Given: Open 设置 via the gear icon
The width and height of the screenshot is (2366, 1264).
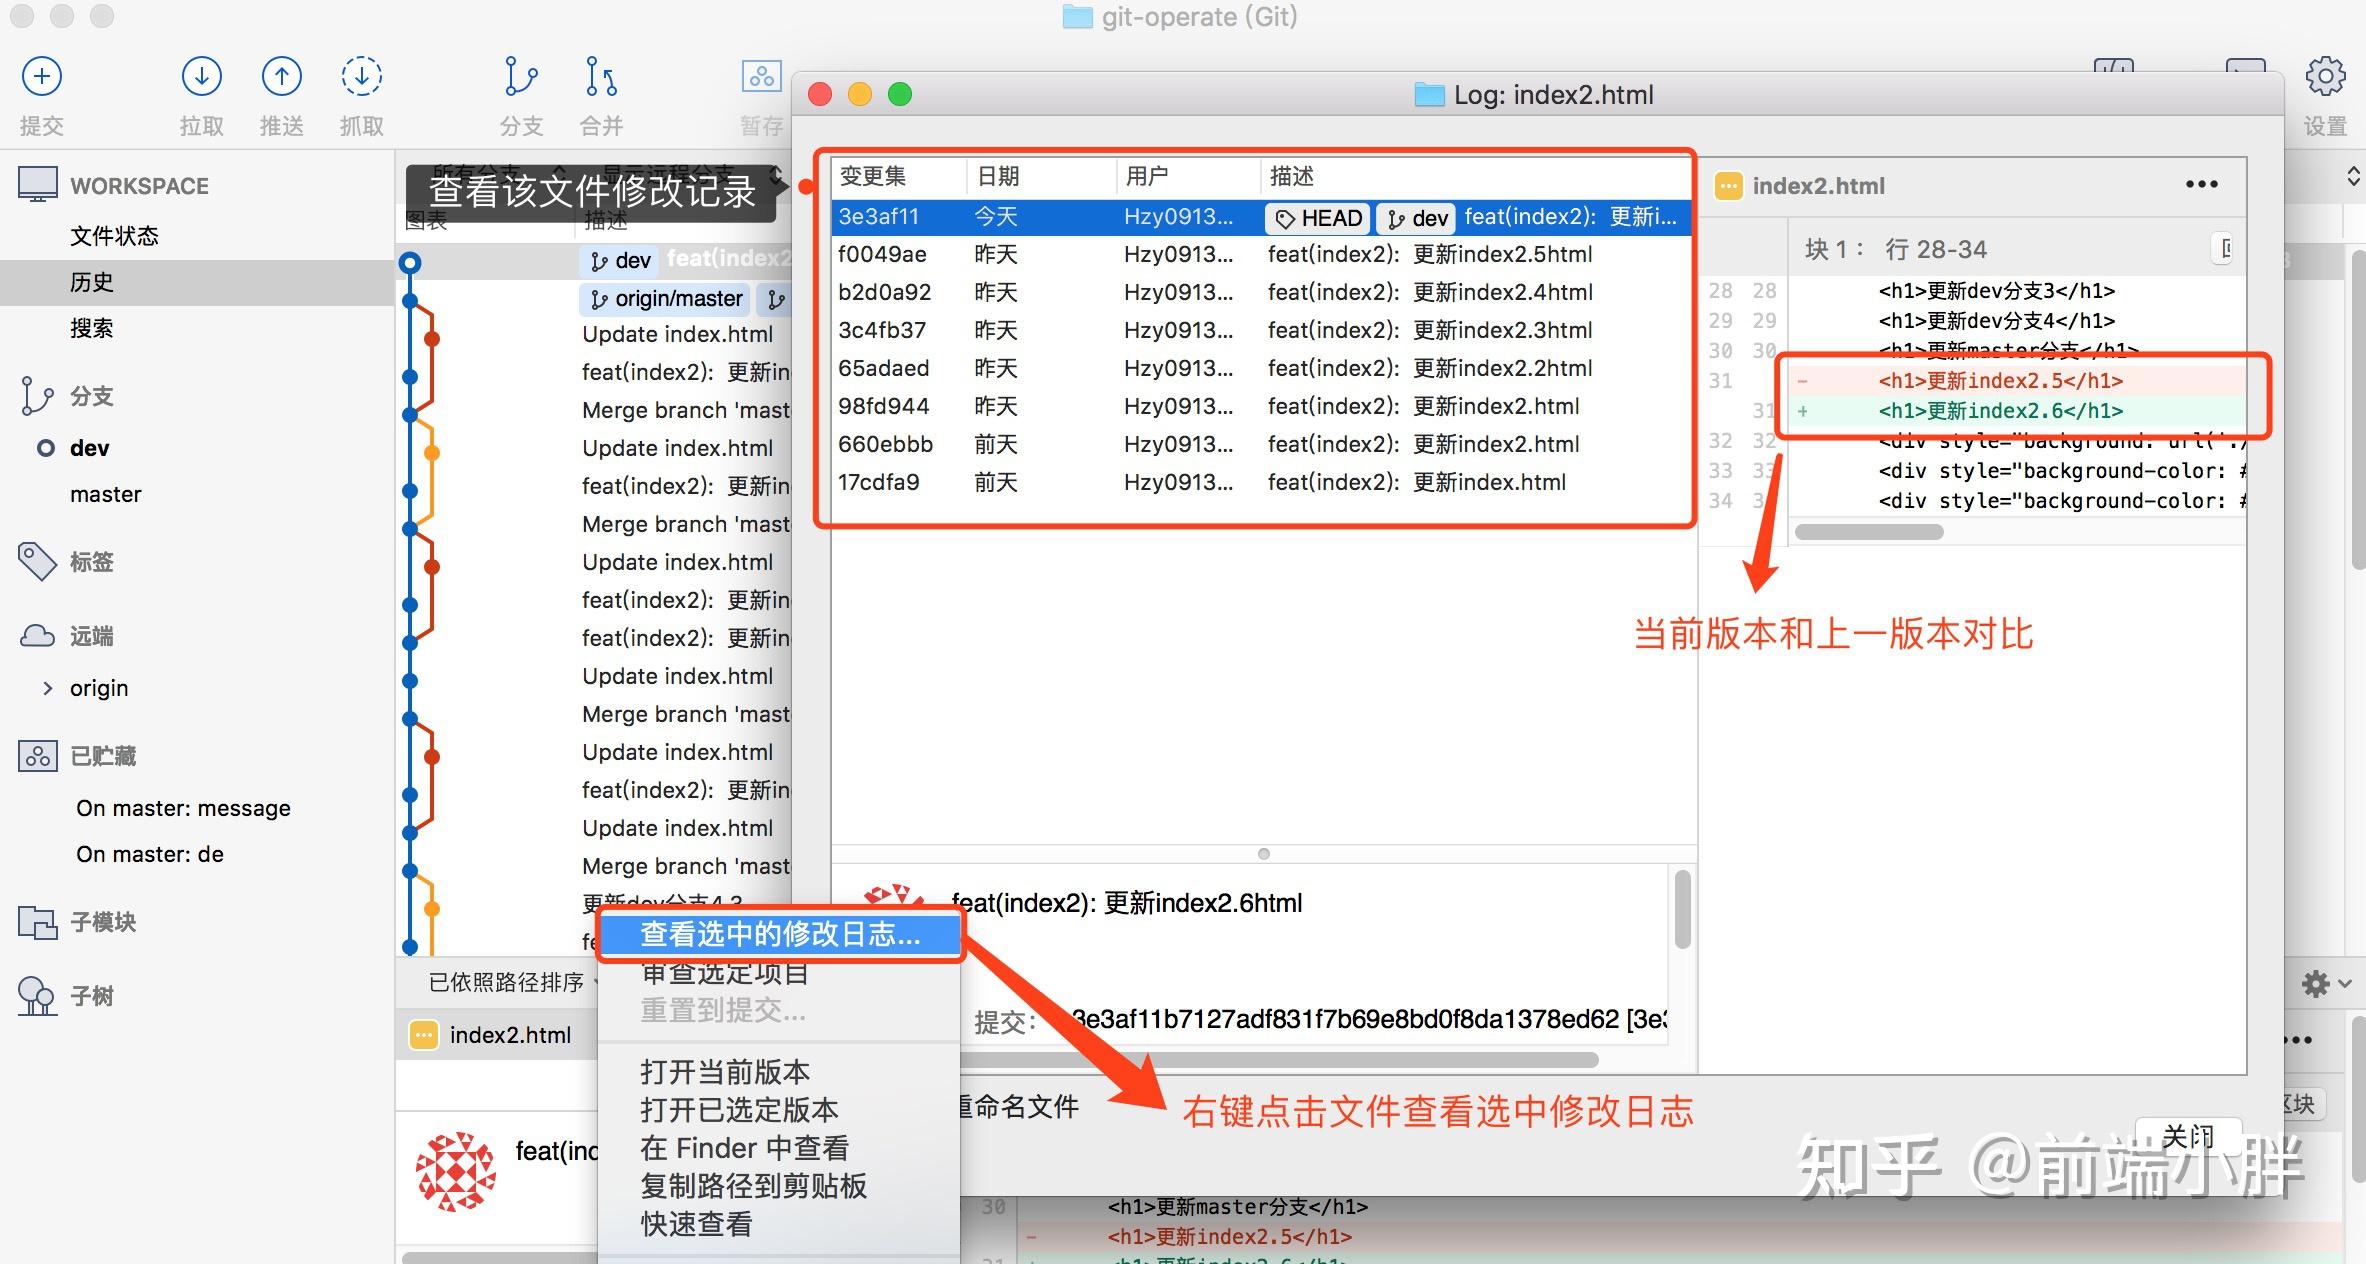Looking at the screenshot, I should [x=2326, y=75].
